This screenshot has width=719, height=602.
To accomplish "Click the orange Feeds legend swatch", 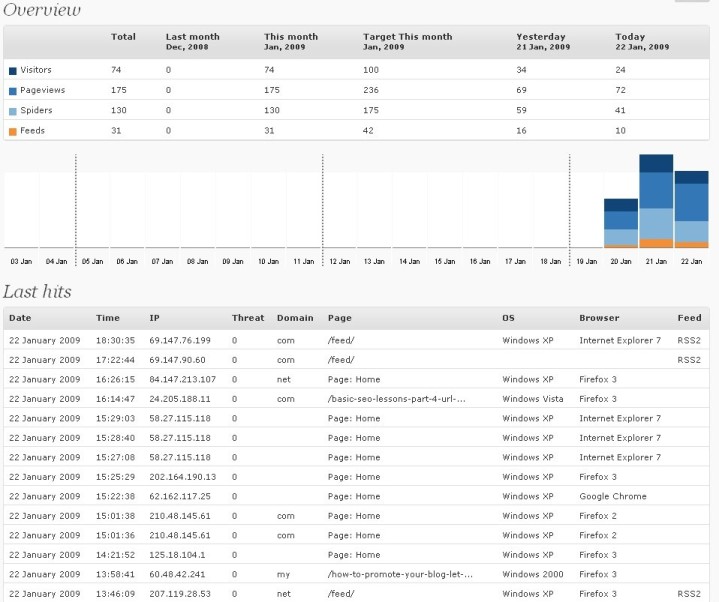I will click(12, 131).
